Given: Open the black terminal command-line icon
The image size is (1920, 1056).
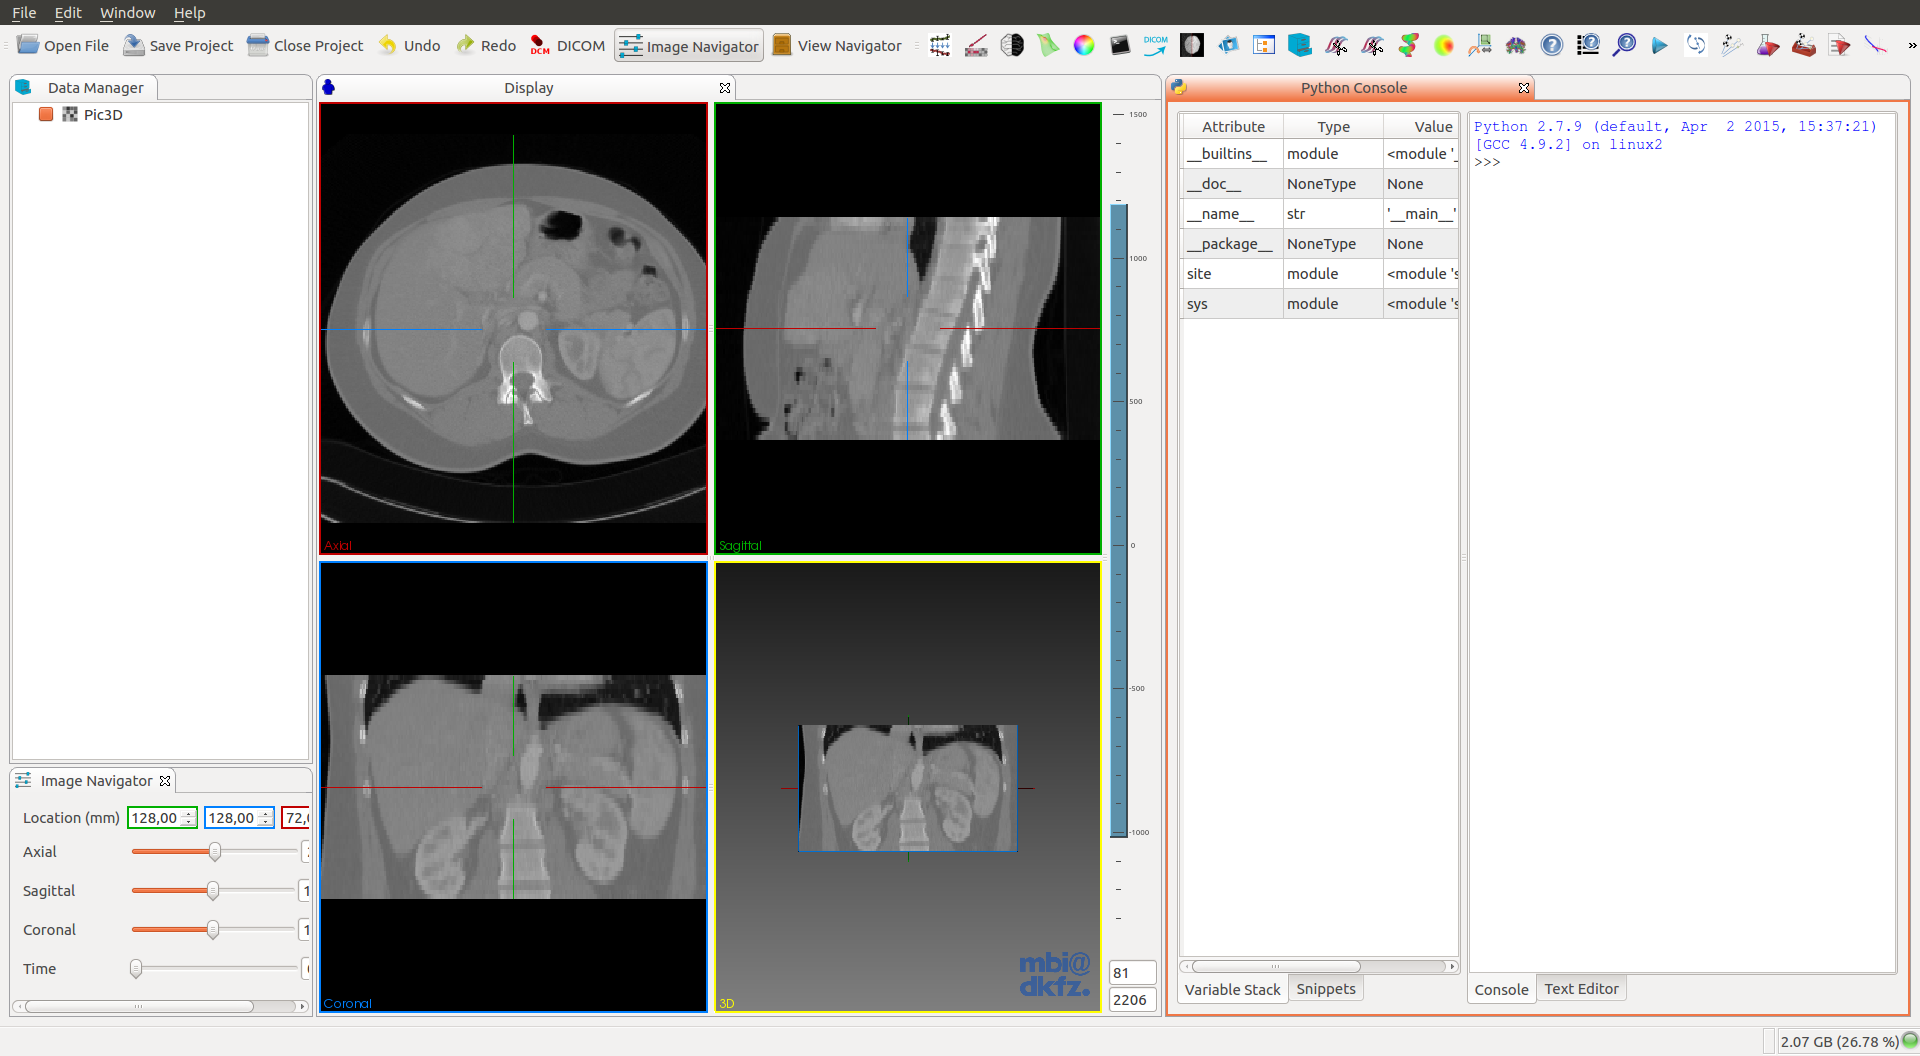Looking at the screenshot, I should (1120, 45).
